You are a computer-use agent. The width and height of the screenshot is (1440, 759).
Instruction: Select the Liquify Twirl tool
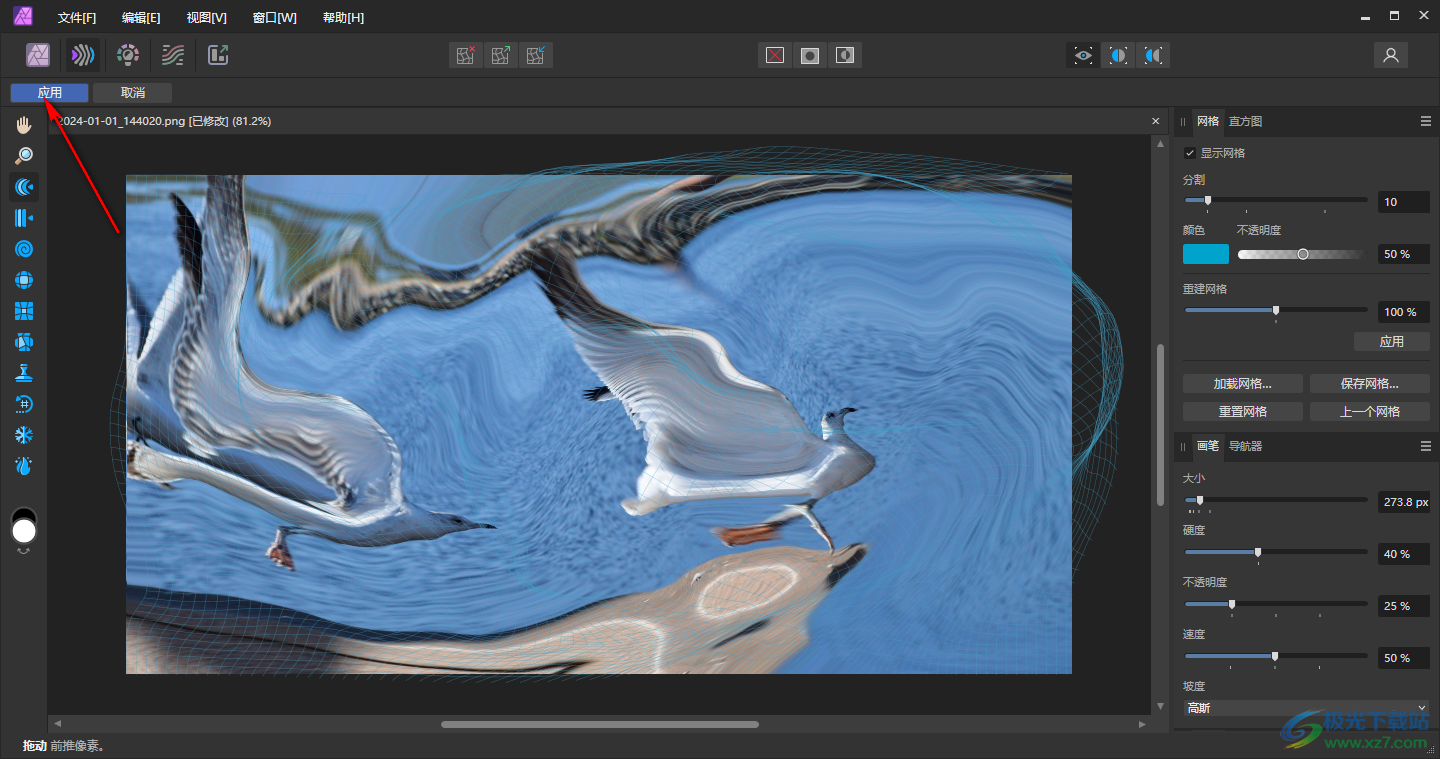coord(24,249)
